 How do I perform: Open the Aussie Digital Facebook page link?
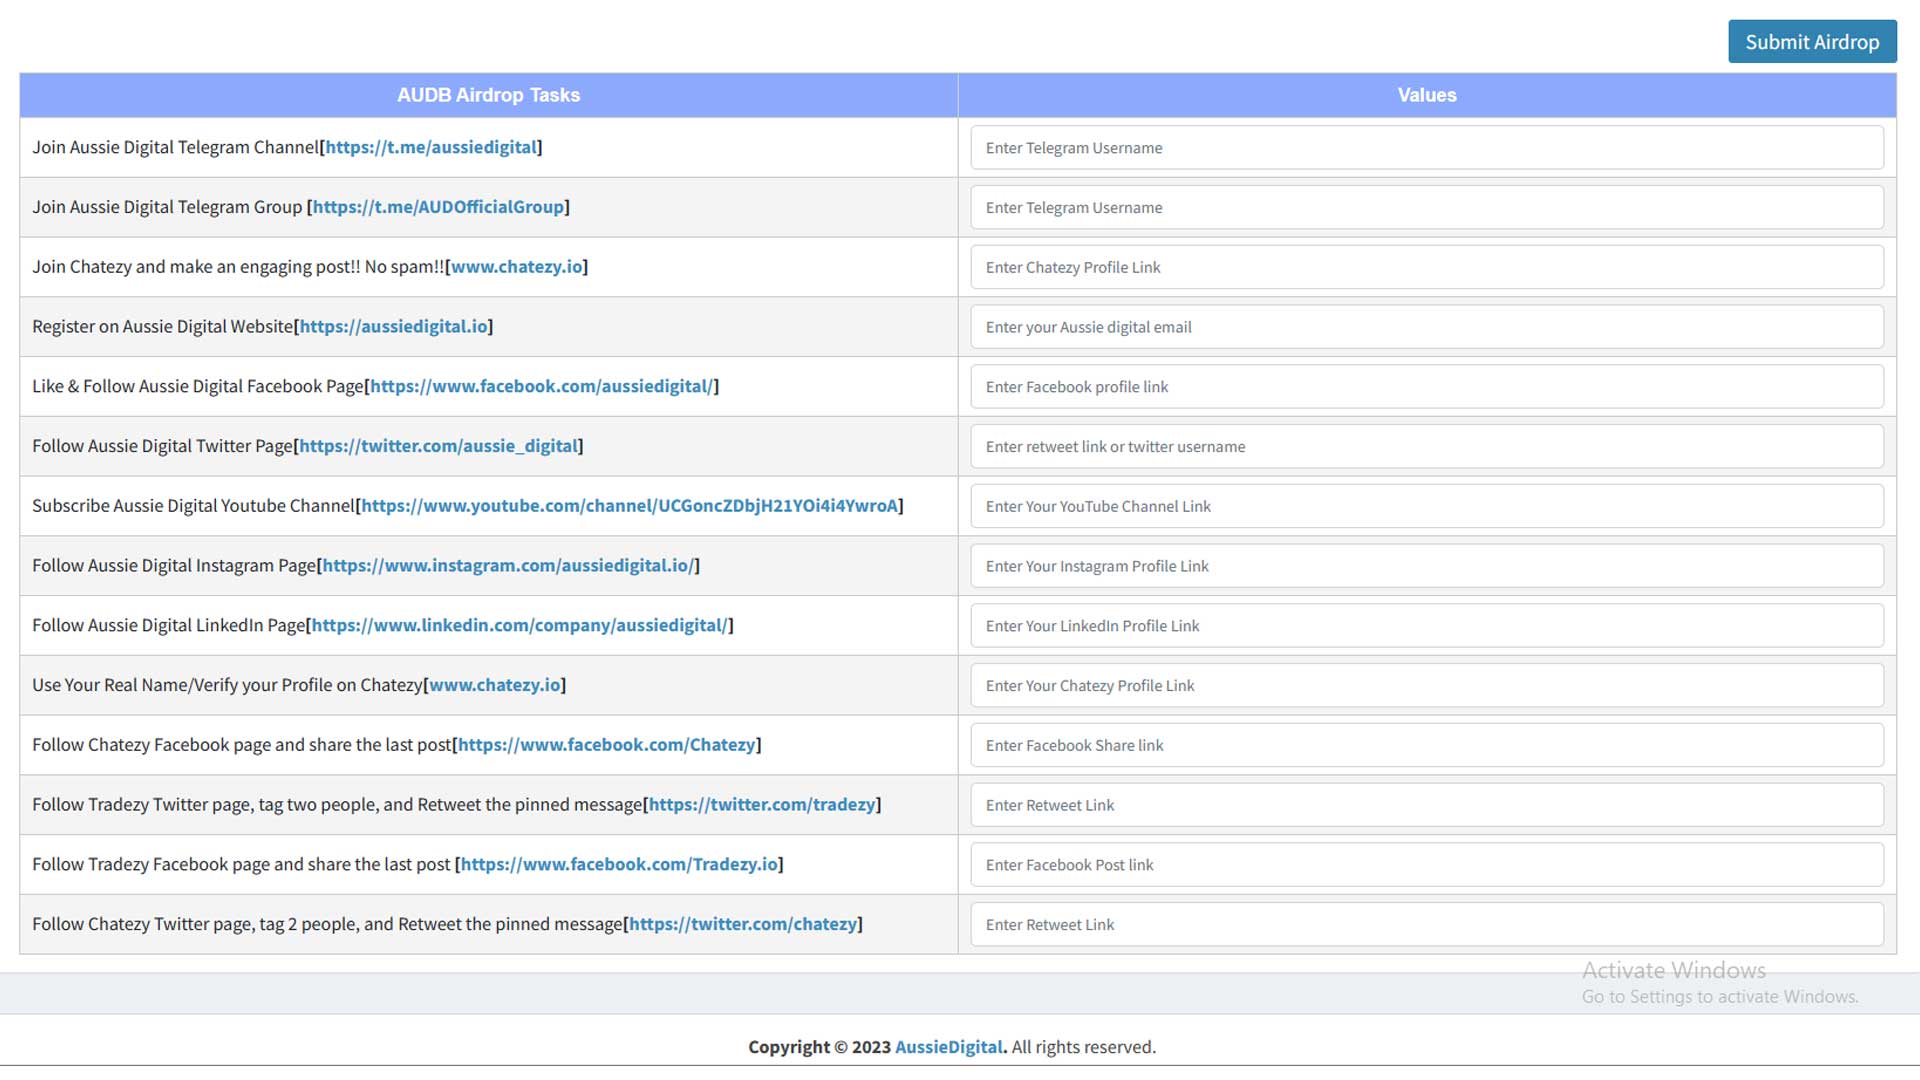(542, 387)
